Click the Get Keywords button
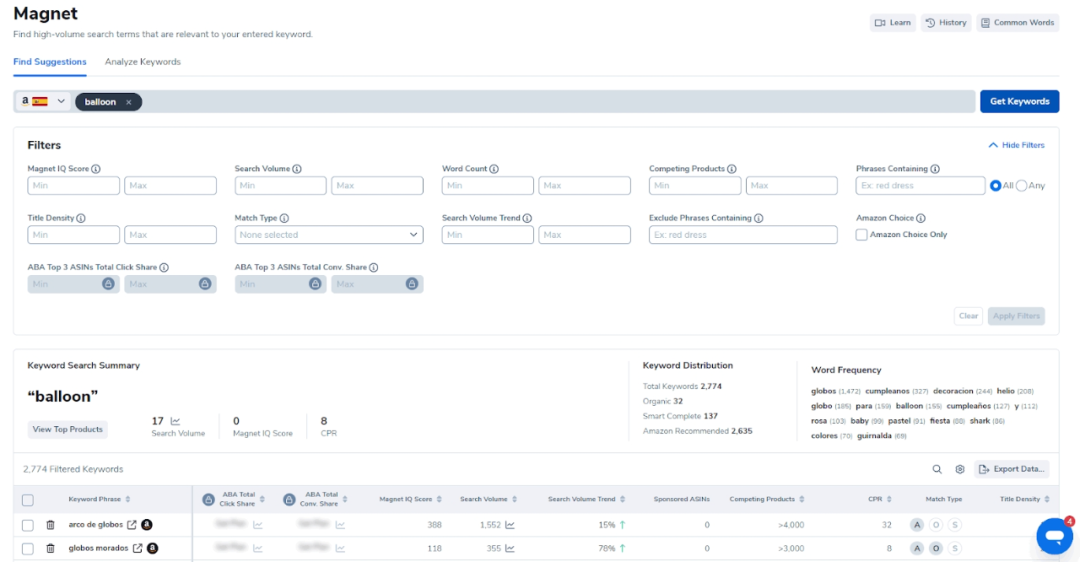This screenshot has height=562, width=1080. click(x=1019, y=102)
